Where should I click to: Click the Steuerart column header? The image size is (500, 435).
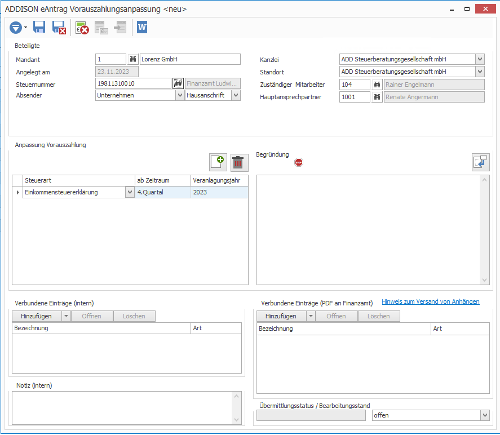point(79,180)
